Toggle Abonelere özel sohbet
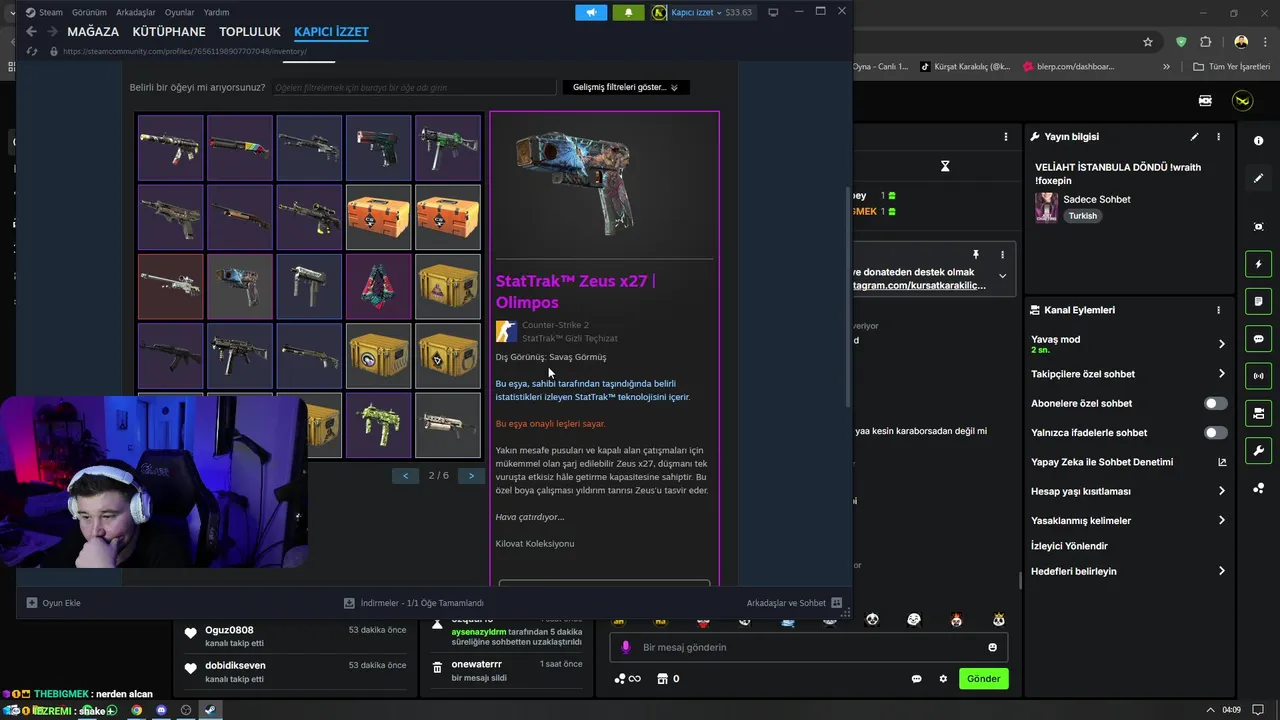 [x=1215, y=403]
